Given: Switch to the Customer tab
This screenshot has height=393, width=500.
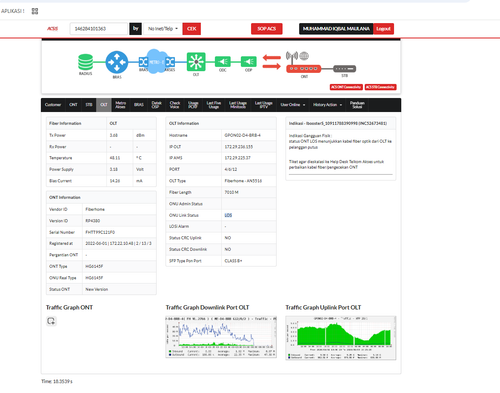Looking at the screenshot, I should point(53,105).
